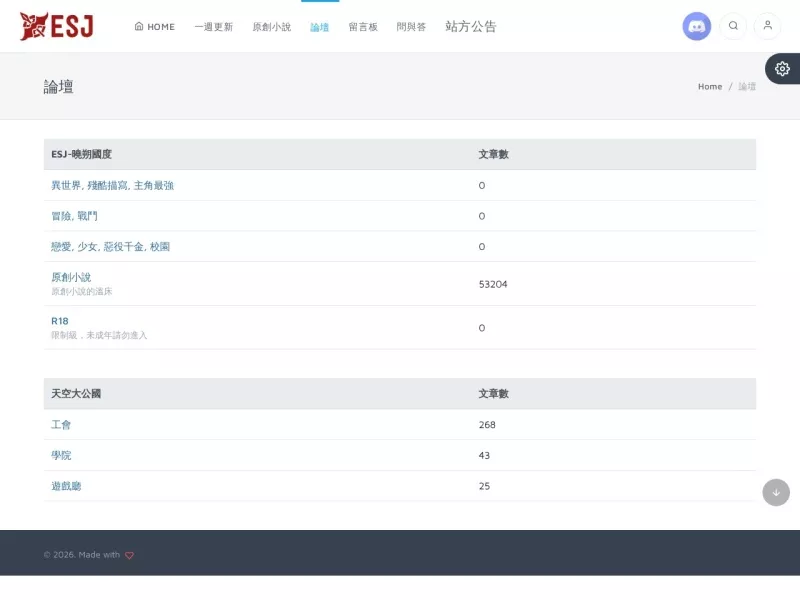Viewport: 800px width, 600px height.
Task: Click ESJ-曉朔國度 table header
Action: [81, 154]
